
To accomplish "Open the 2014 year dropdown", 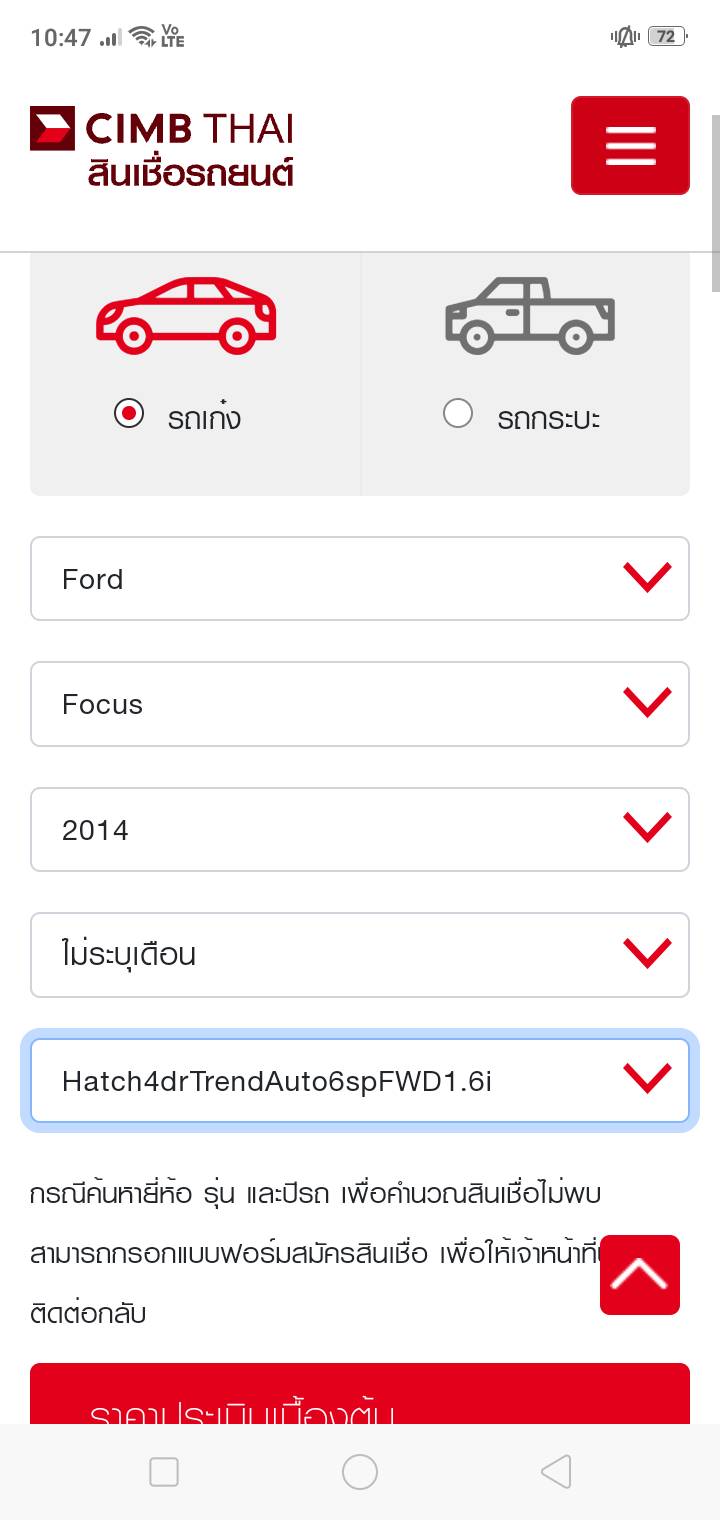I will [360, 829].
